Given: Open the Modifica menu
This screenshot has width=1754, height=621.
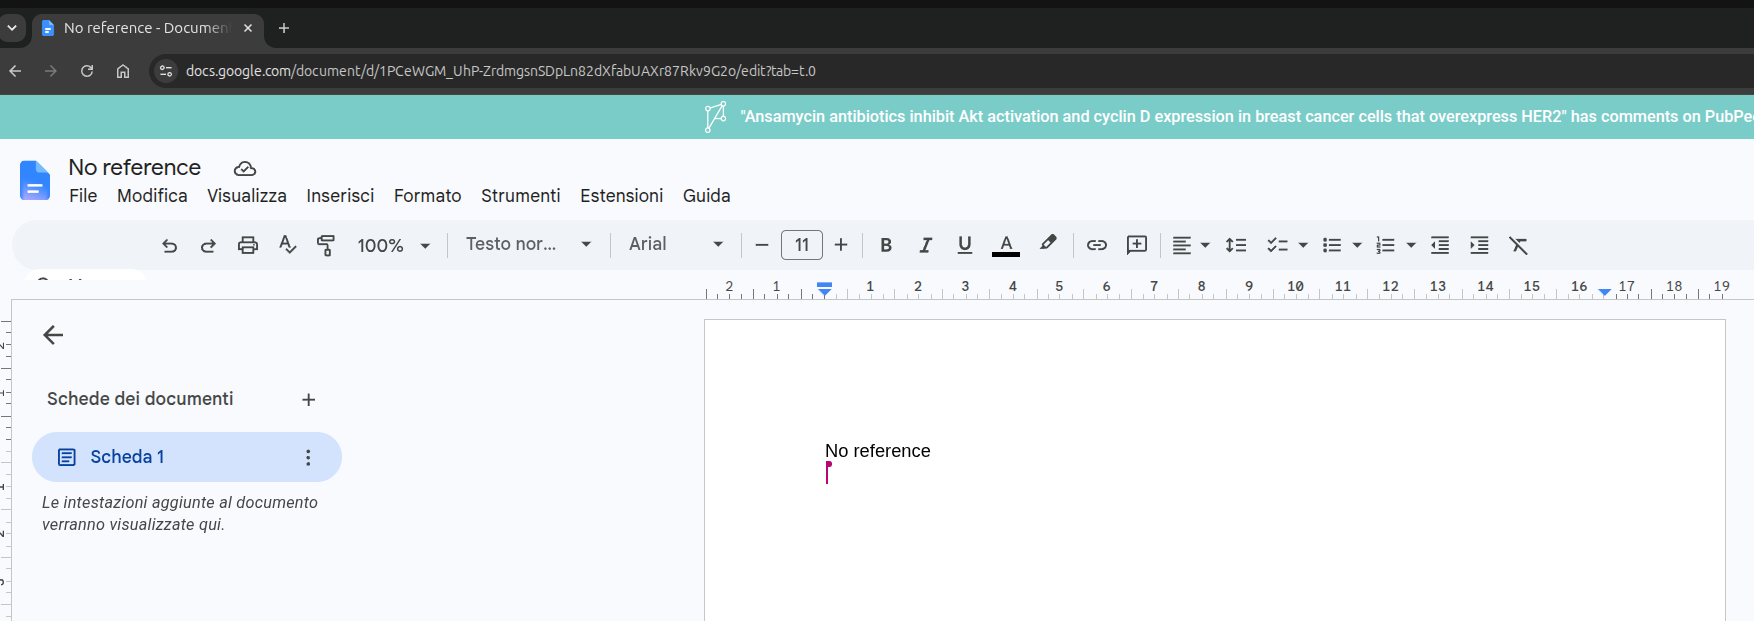Looking at the screenshot, I should pos(152,196).
